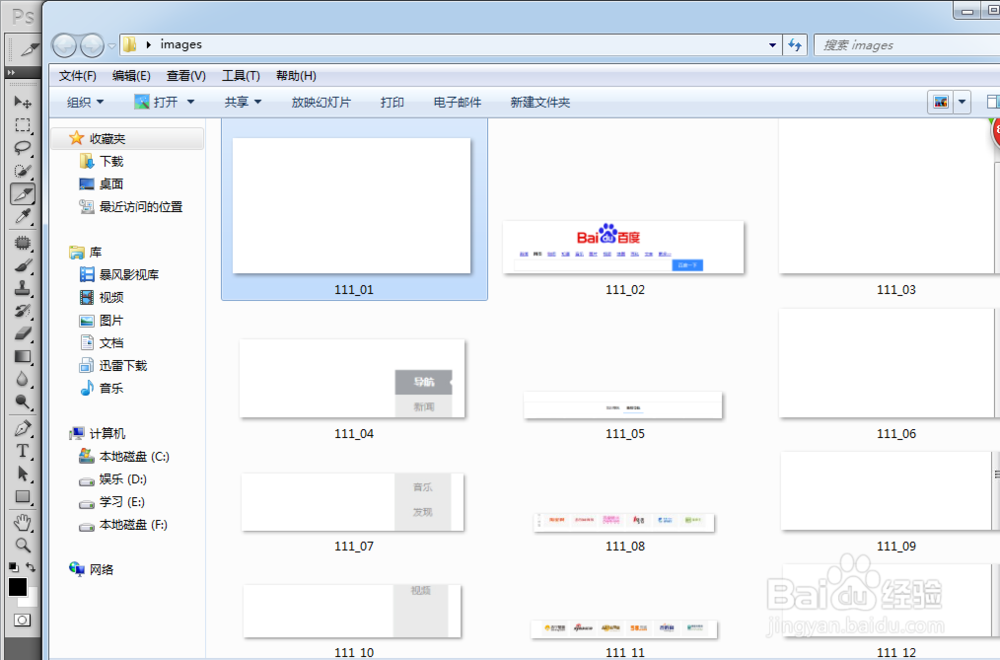
Task: Open the view options dropdown arrow
Action: tap(962, 102)
